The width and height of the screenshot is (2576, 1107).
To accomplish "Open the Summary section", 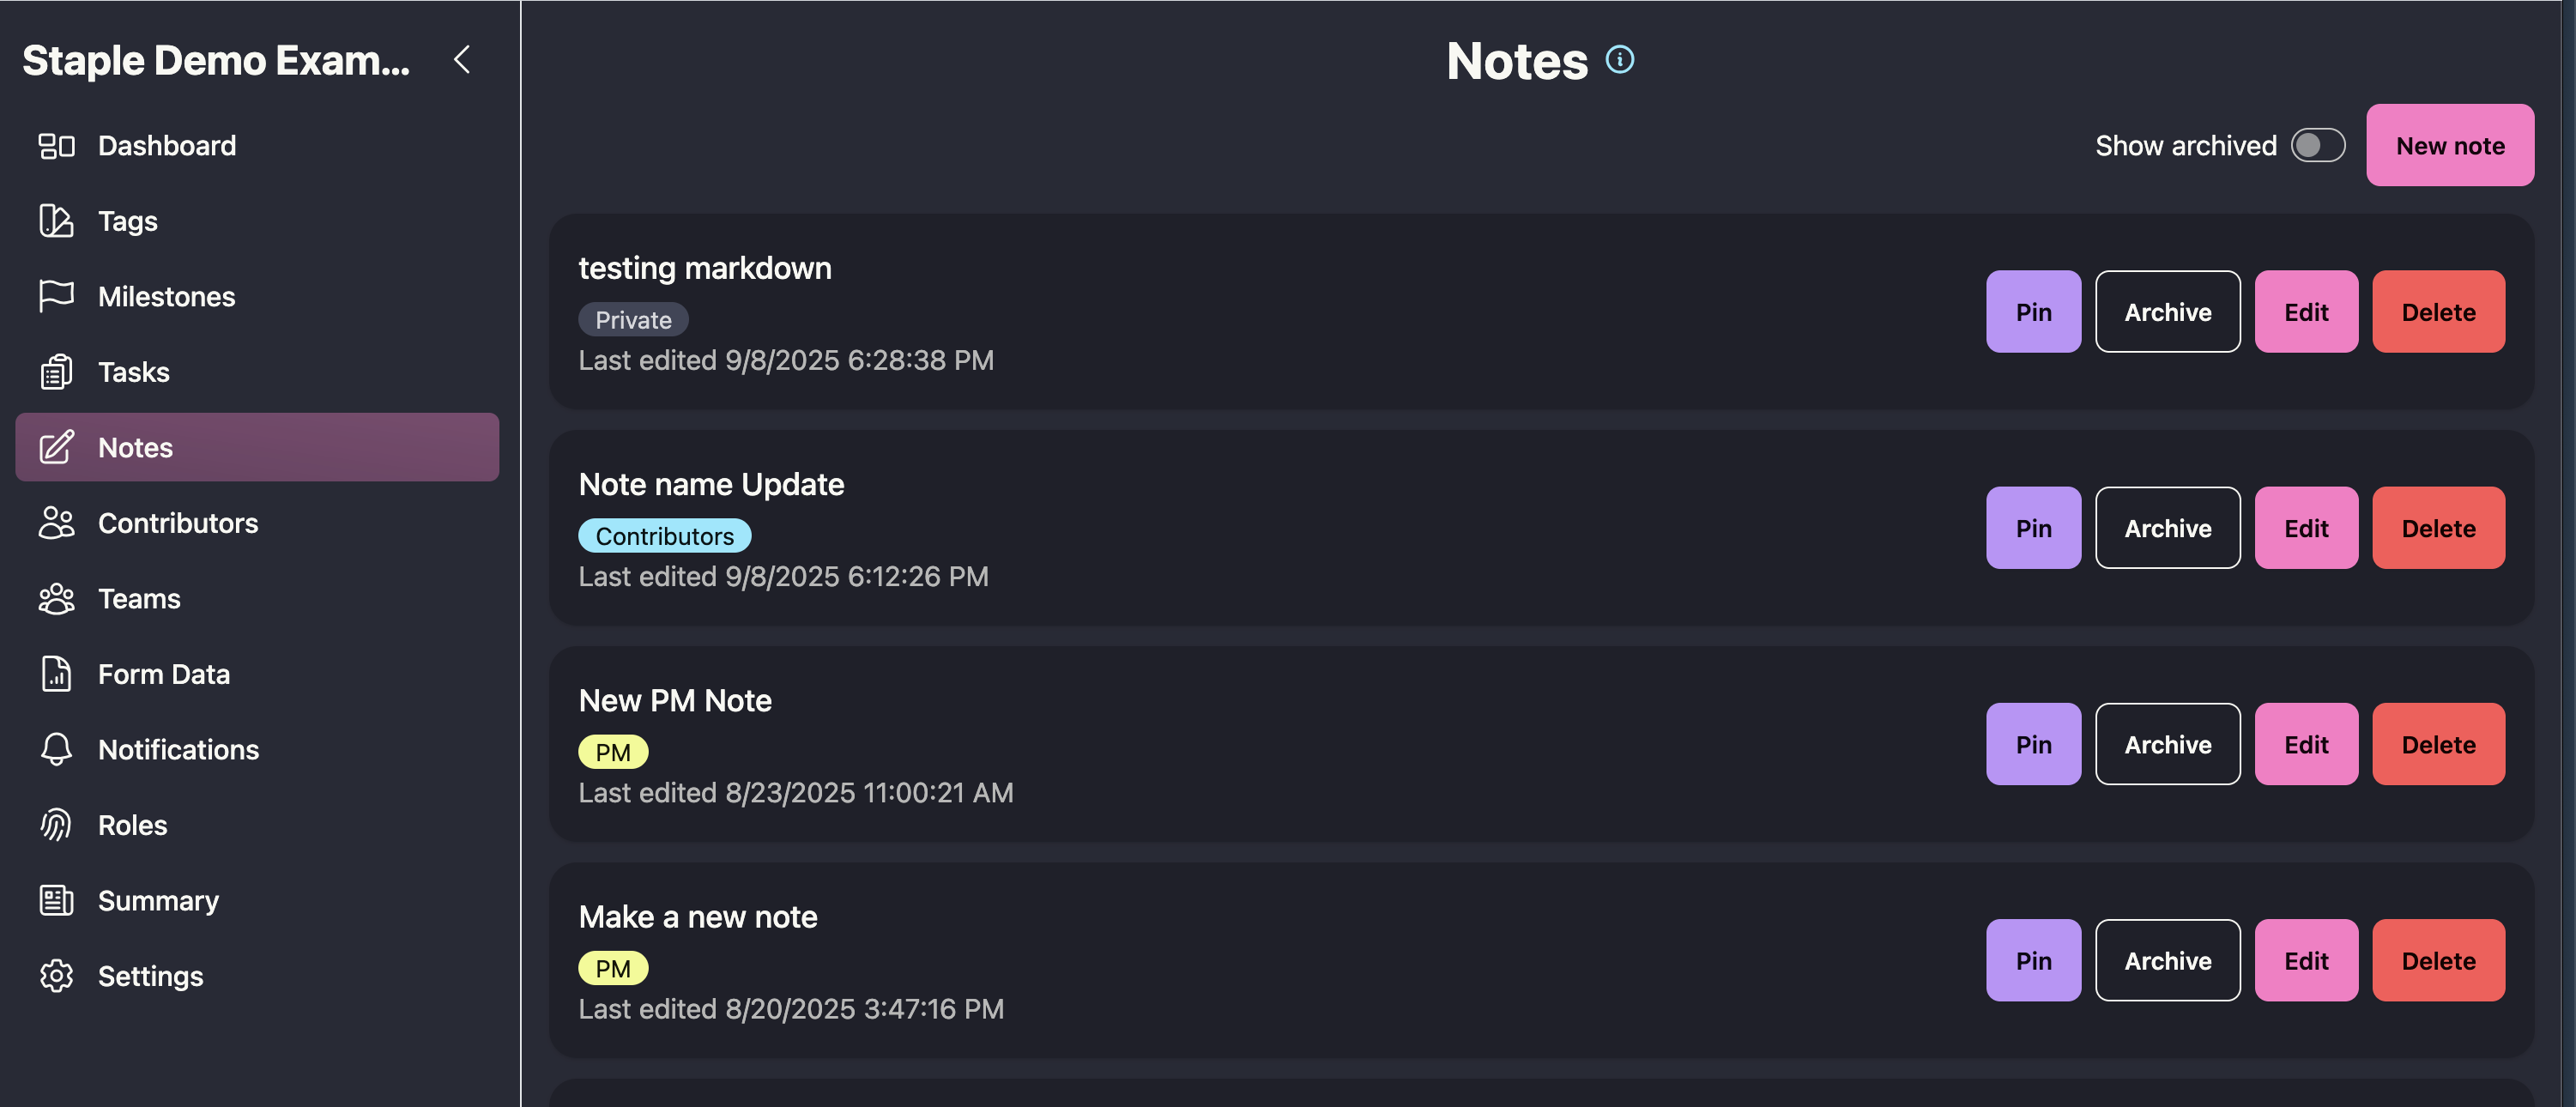I will [158, 900].
